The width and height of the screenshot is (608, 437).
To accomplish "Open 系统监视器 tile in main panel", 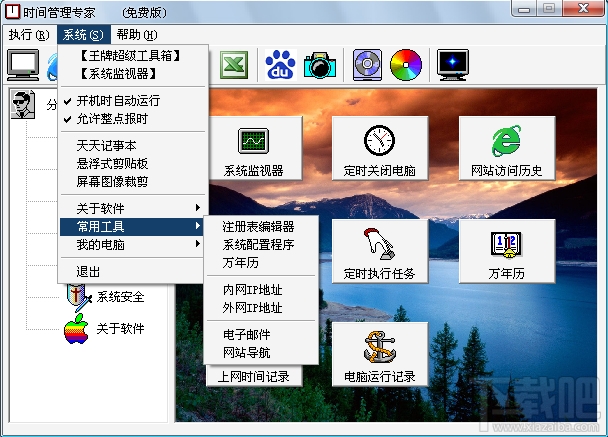I will point(256,148).
